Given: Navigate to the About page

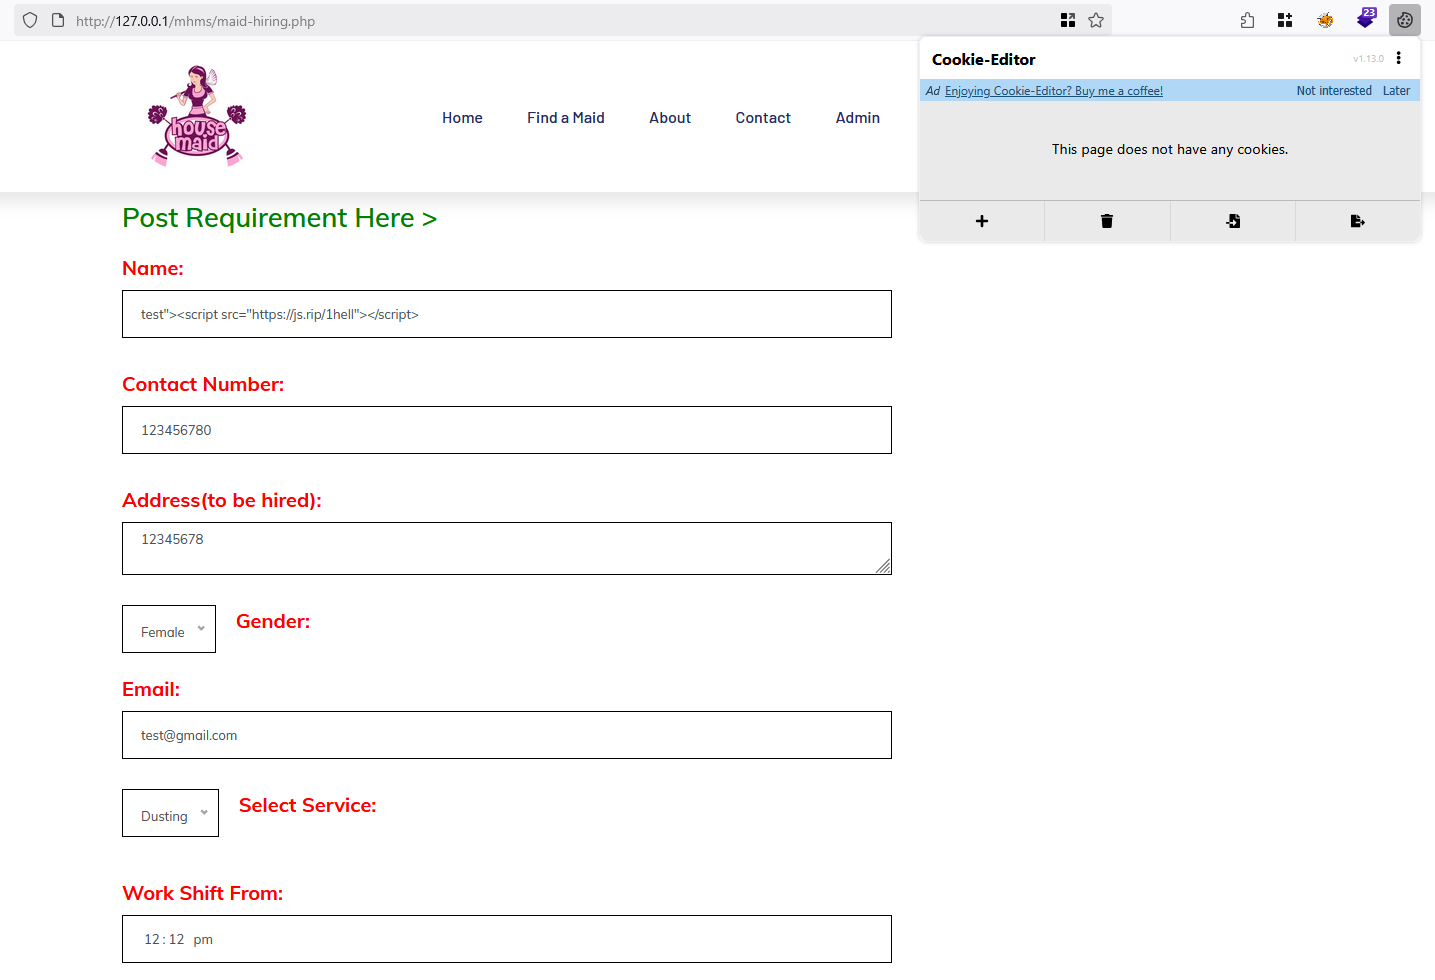Looking at the screenshot, I should coord(670,118).
